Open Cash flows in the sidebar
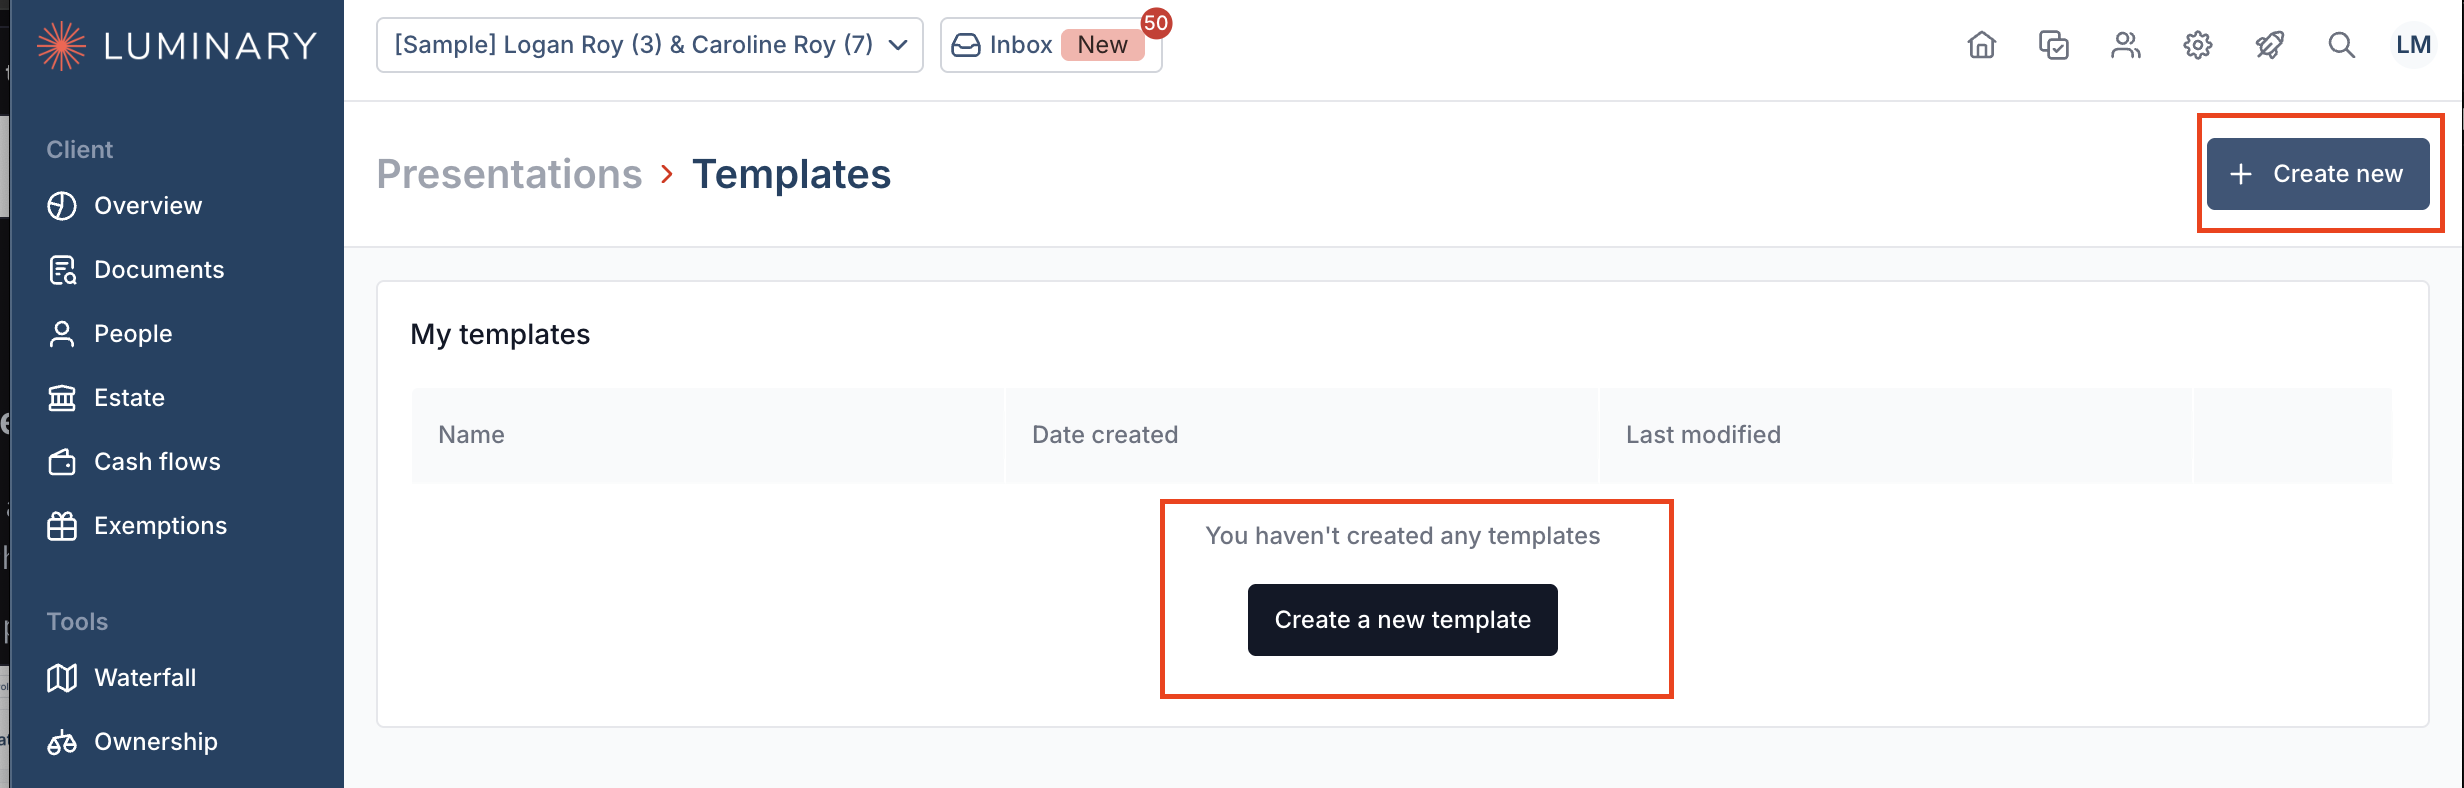The width and height of the screenshot is (2464, 788). (x=157, y=462)
